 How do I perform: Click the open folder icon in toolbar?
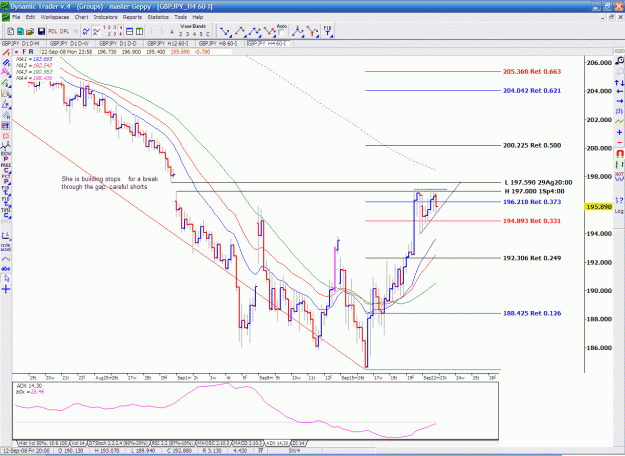pyautogui.click(x=30, y=31)
